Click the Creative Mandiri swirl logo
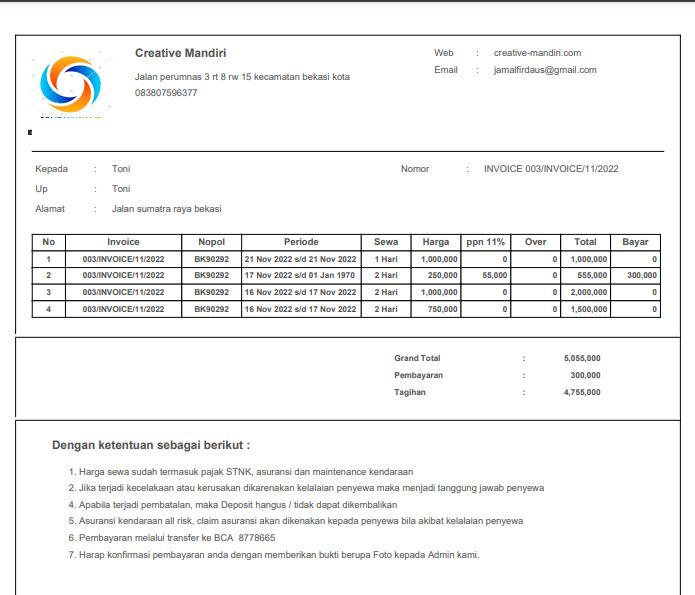695x595 pixels. (70, 84)
